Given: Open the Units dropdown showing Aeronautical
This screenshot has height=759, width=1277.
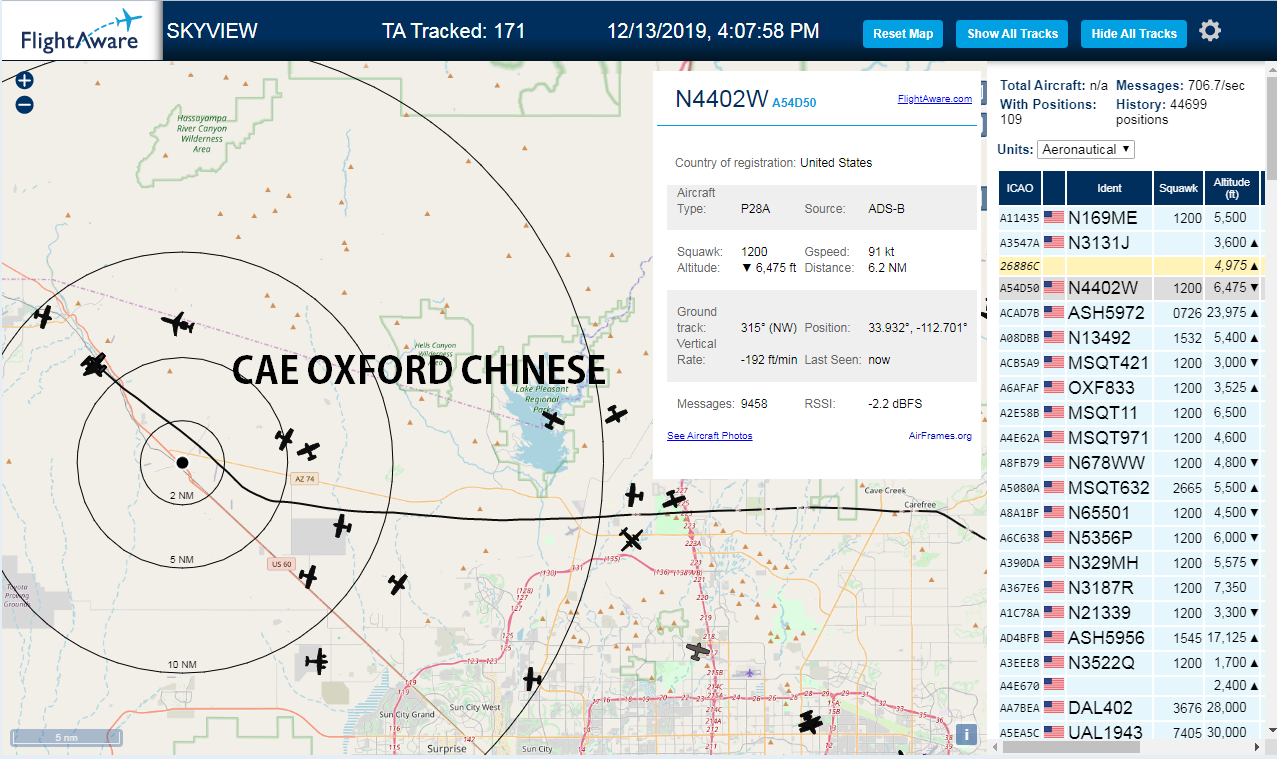Looking at the screenshot, I should pos(1086,149).
